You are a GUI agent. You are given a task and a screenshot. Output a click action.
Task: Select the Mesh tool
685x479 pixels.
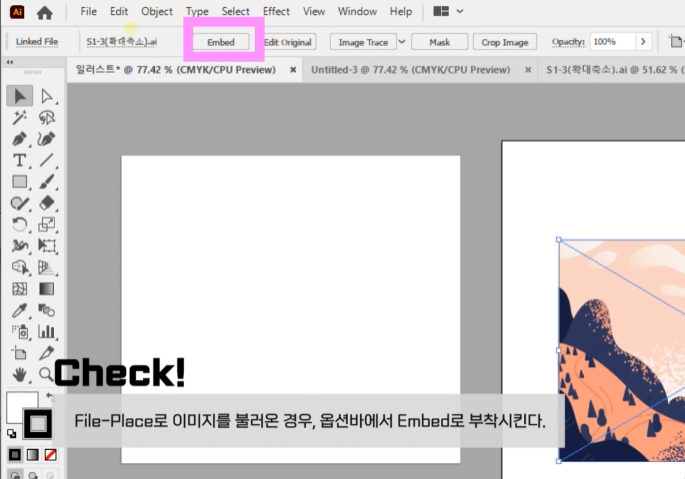(x=20, y=289)
